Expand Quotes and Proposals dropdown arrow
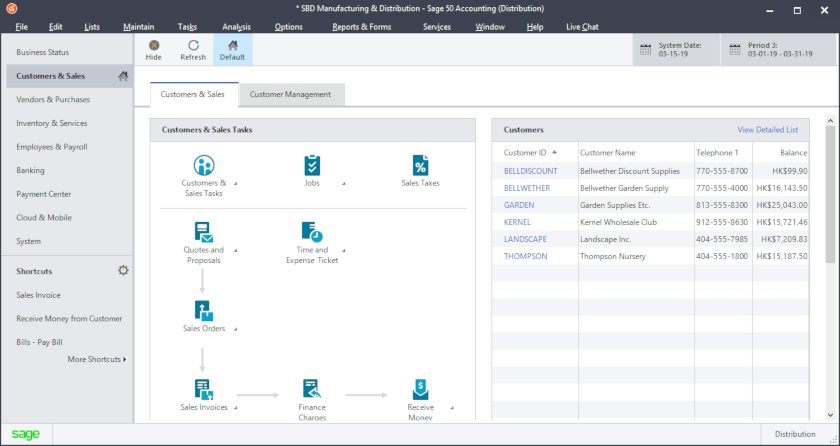The image size is (840, 446). (235, 251)
